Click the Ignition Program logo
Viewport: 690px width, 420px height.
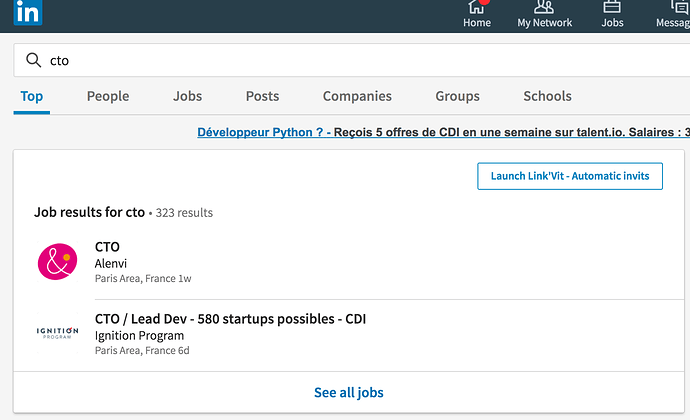pos(57,333)
